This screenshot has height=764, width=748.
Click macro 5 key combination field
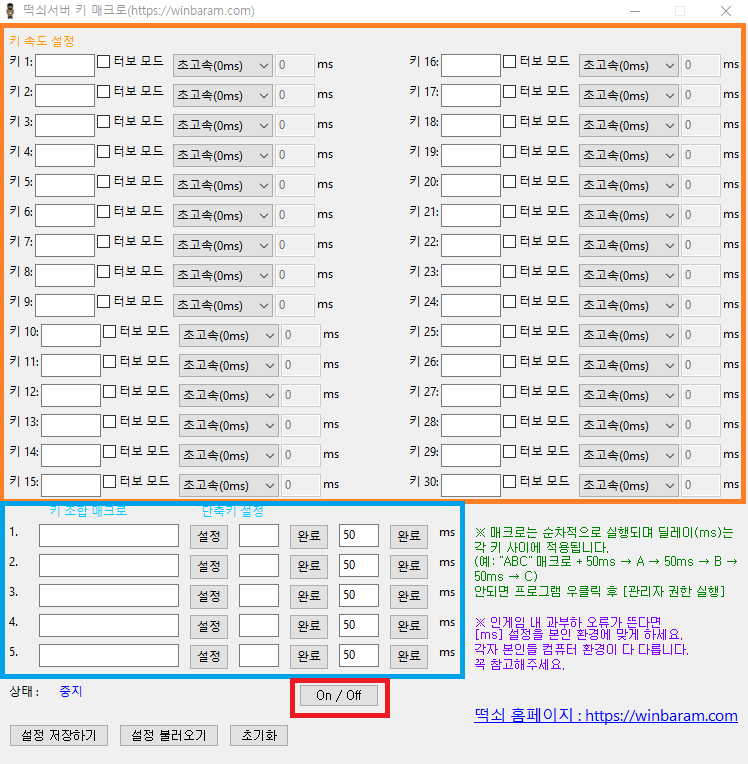pos(109,655)
